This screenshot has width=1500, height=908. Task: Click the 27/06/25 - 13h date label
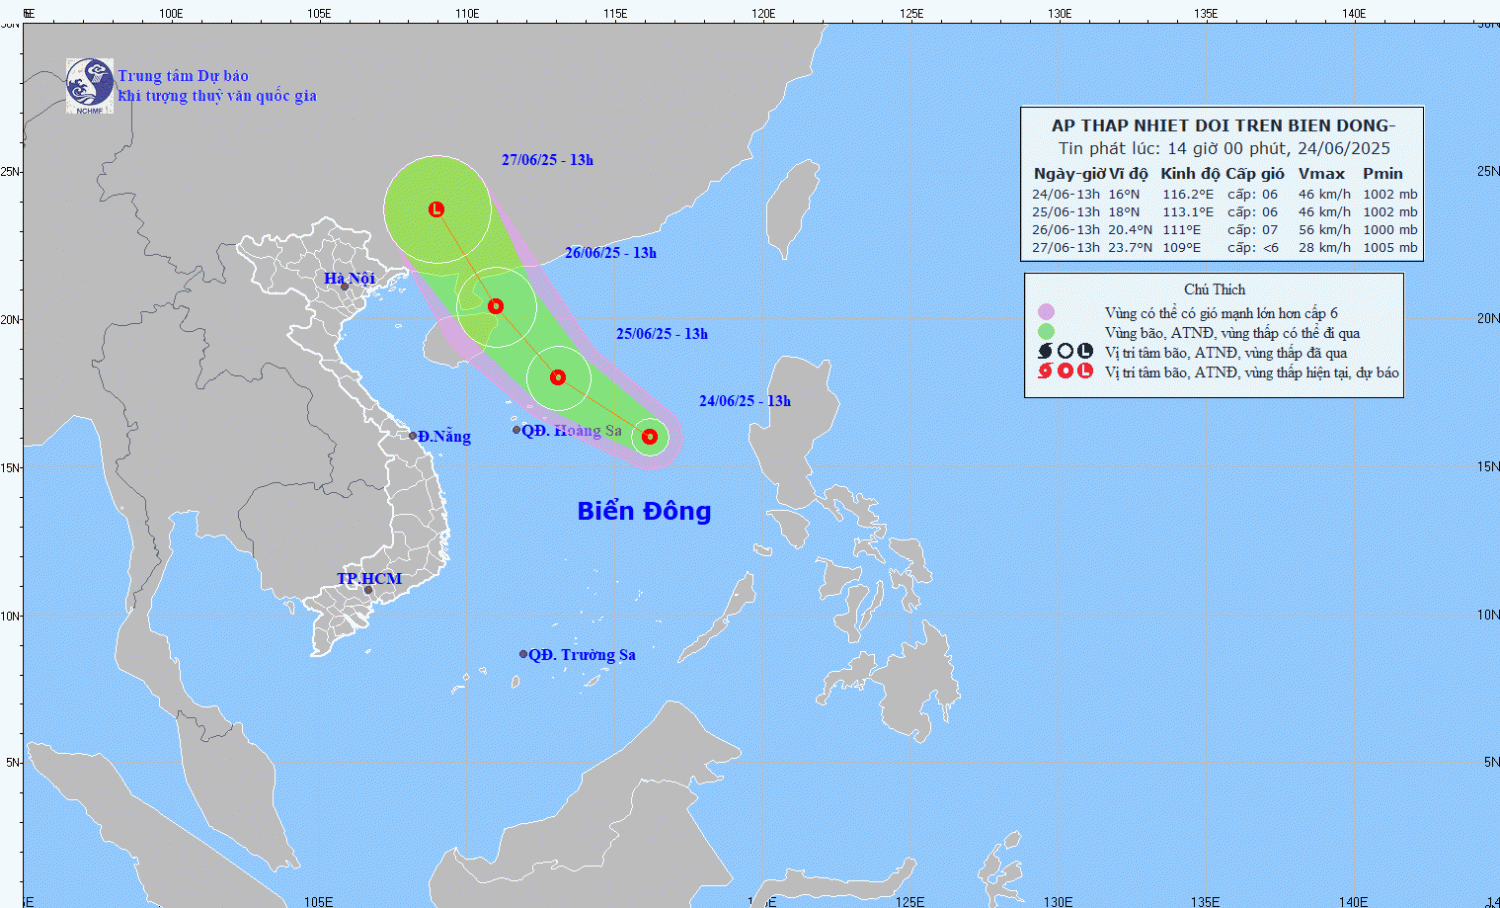click(x=547, y=160)
